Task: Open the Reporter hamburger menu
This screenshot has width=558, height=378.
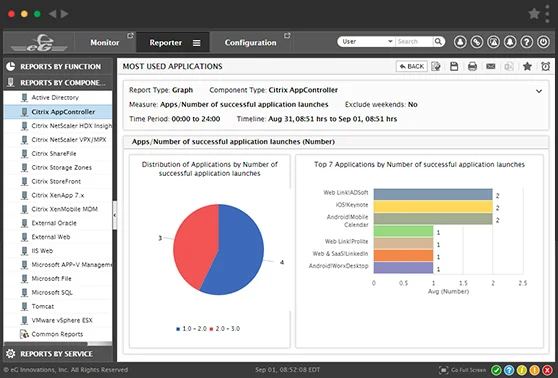Action: (196, 43)
